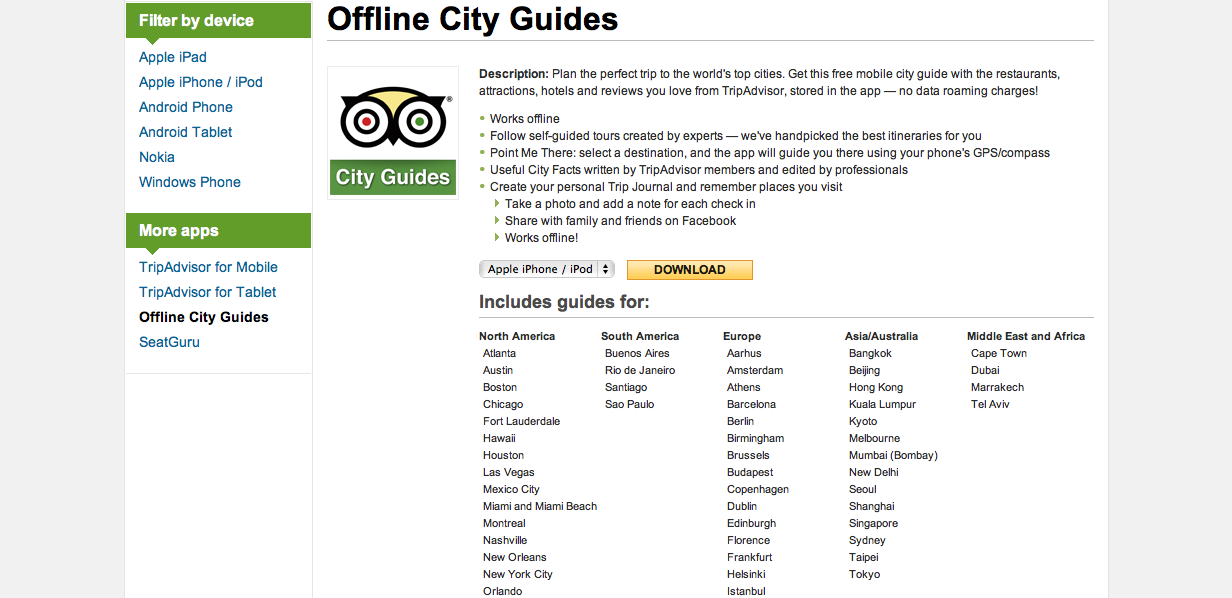This screenshot has height=598, width=1232.
Task: Select Singapore guide entry
Action: tap(874, 523)
